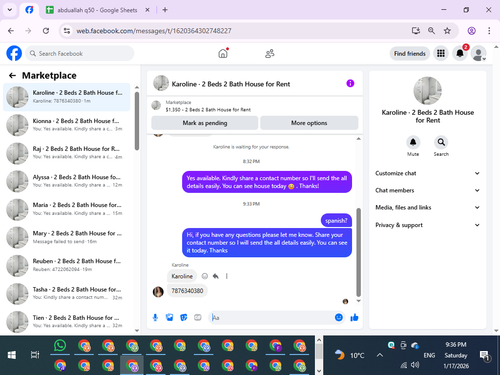Image resolution: width=500 pixels, height=375 pixels.
Task: Focus the Aa message input box
Action: [x=272, y=317]
